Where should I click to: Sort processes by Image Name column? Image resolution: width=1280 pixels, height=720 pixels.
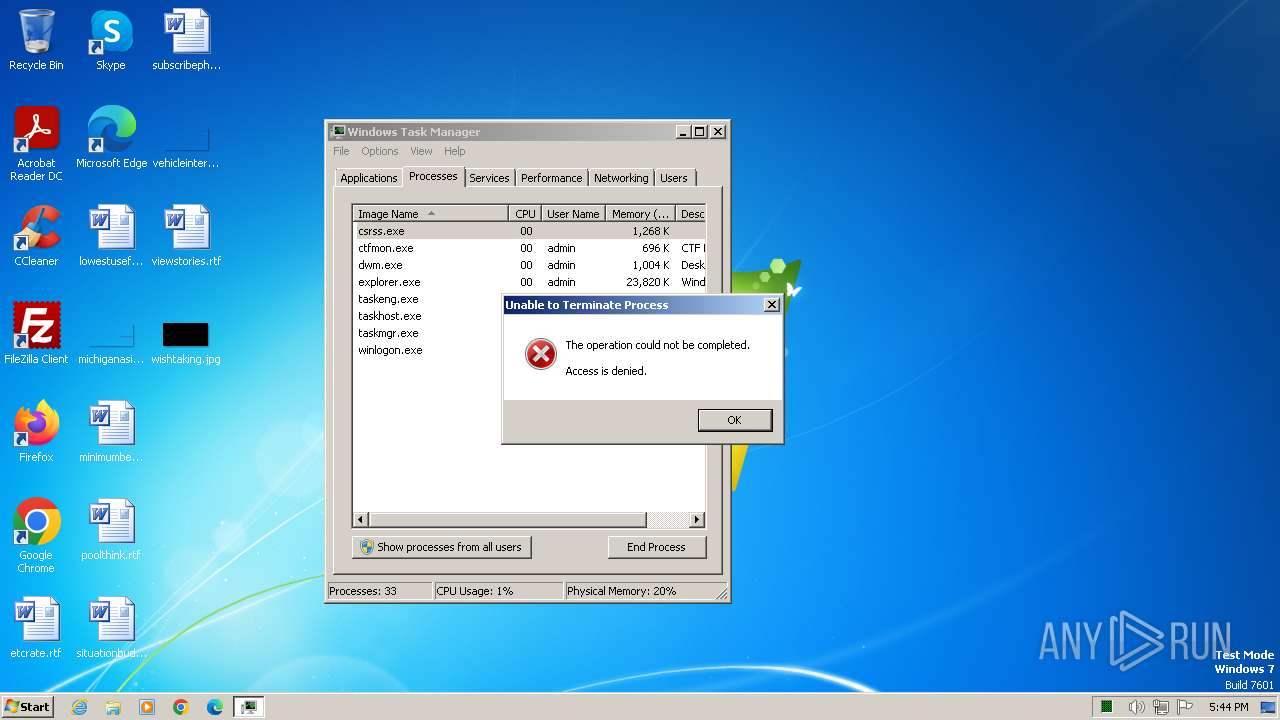click(430, 214)
